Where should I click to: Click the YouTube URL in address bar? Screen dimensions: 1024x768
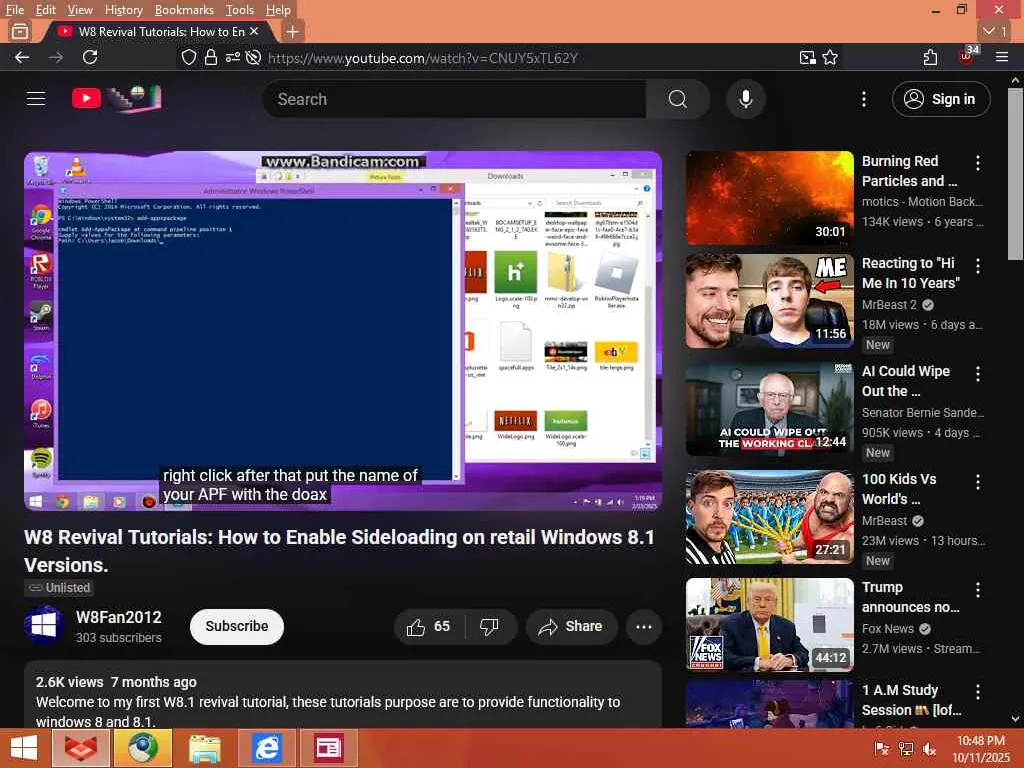tap(423, 58)
